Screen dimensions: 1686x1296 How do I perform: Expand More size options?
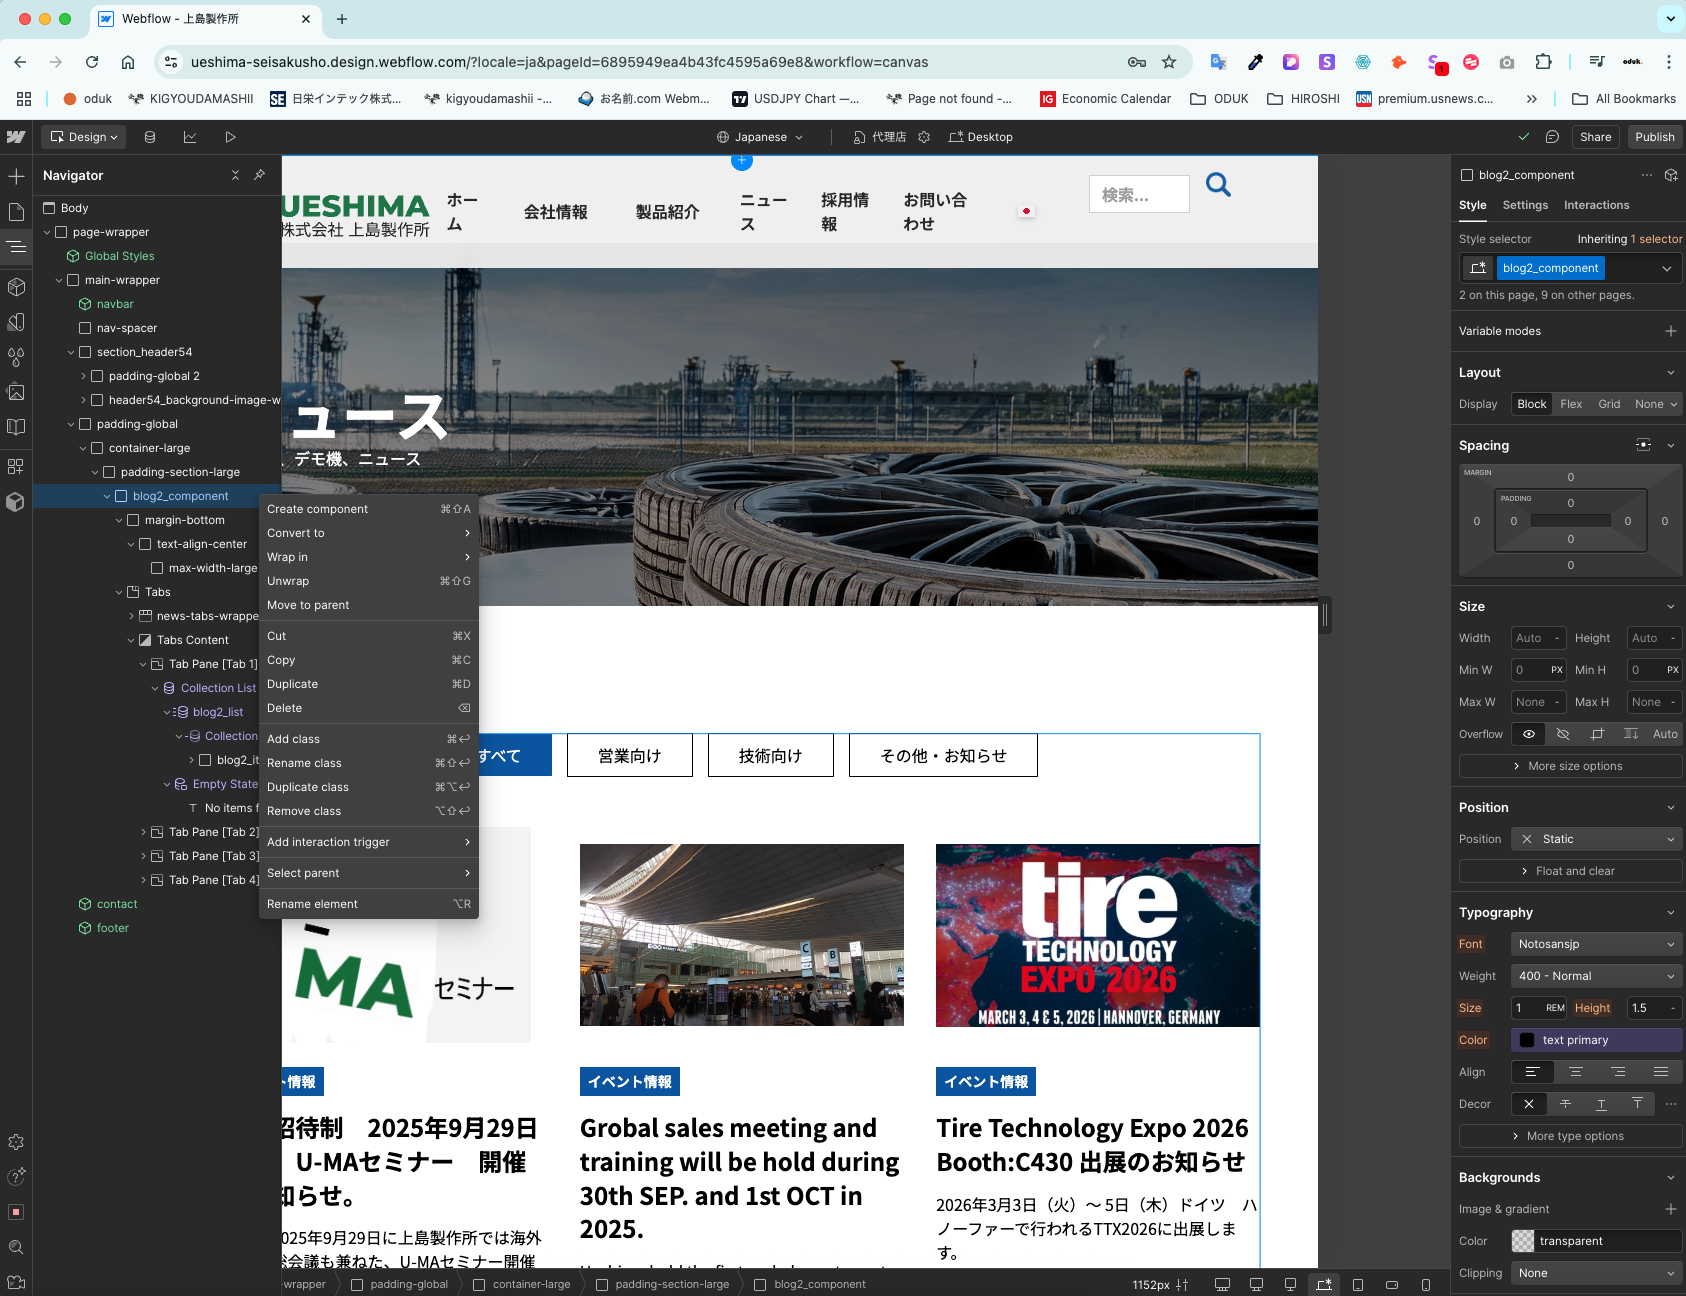click(x=1570, y=766)
